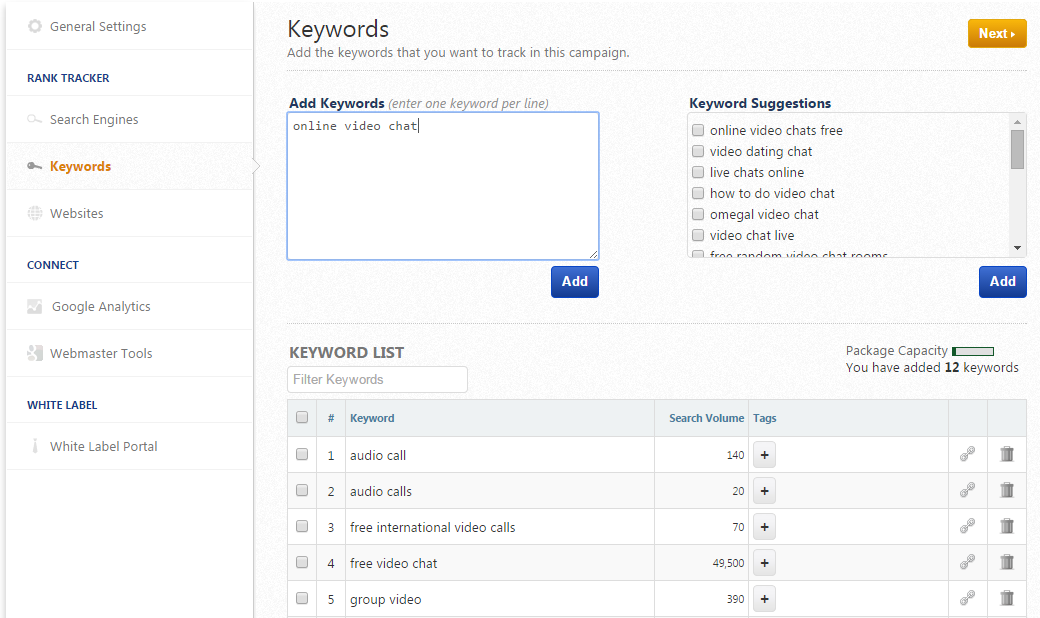1040x618 pixels.
Task: Click Add button below the keywords textarea
Action: (x=574, y=282)
